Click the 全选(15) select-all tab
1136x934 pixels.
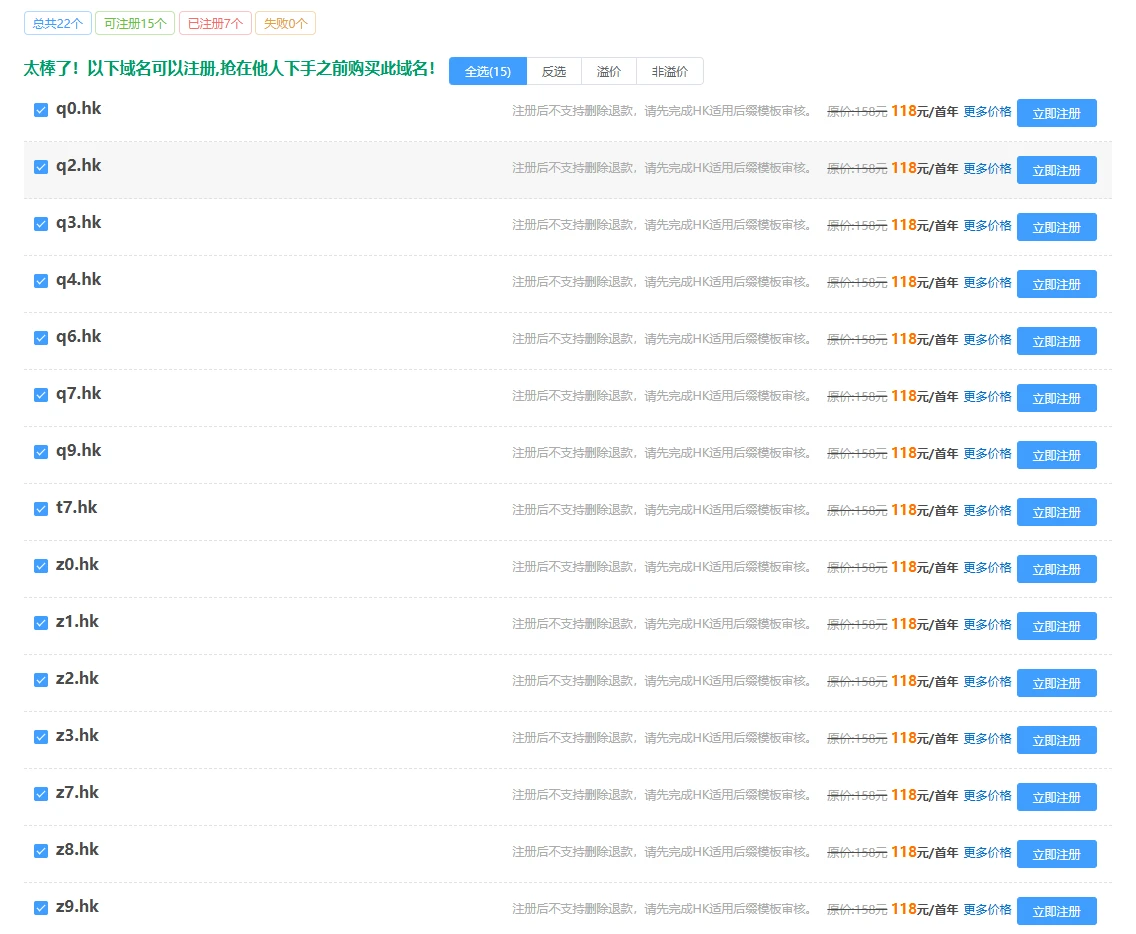pos(487,72)
